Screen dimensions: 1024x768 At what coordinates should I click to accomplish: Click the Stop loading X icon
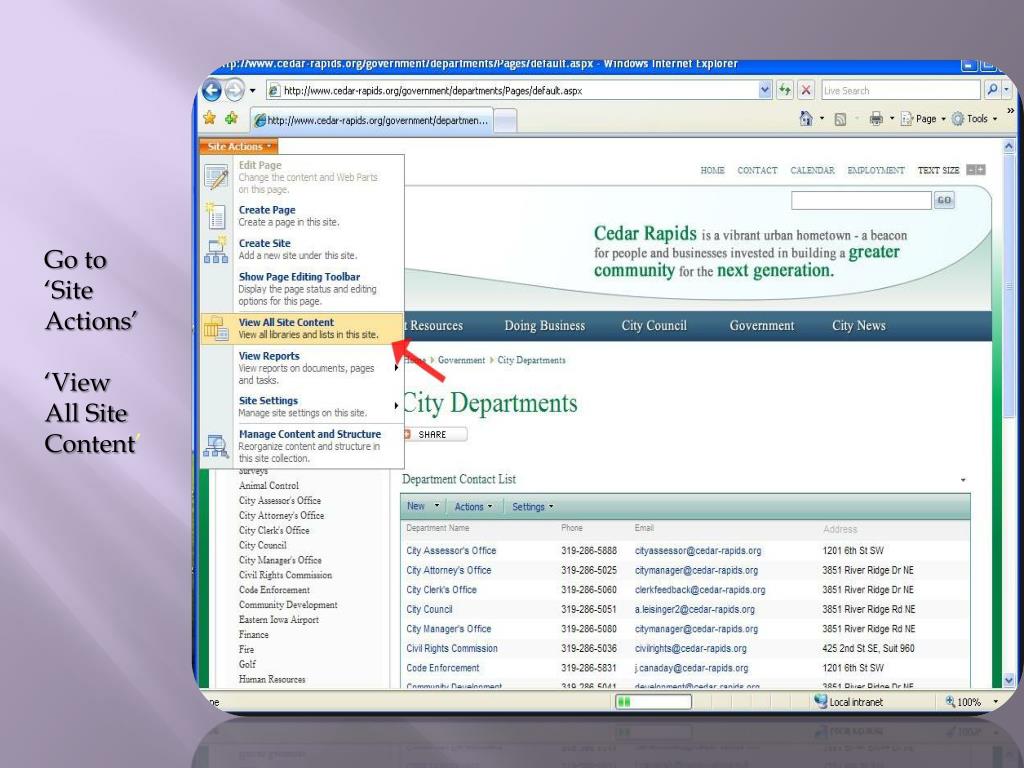[x=807, y=90]
